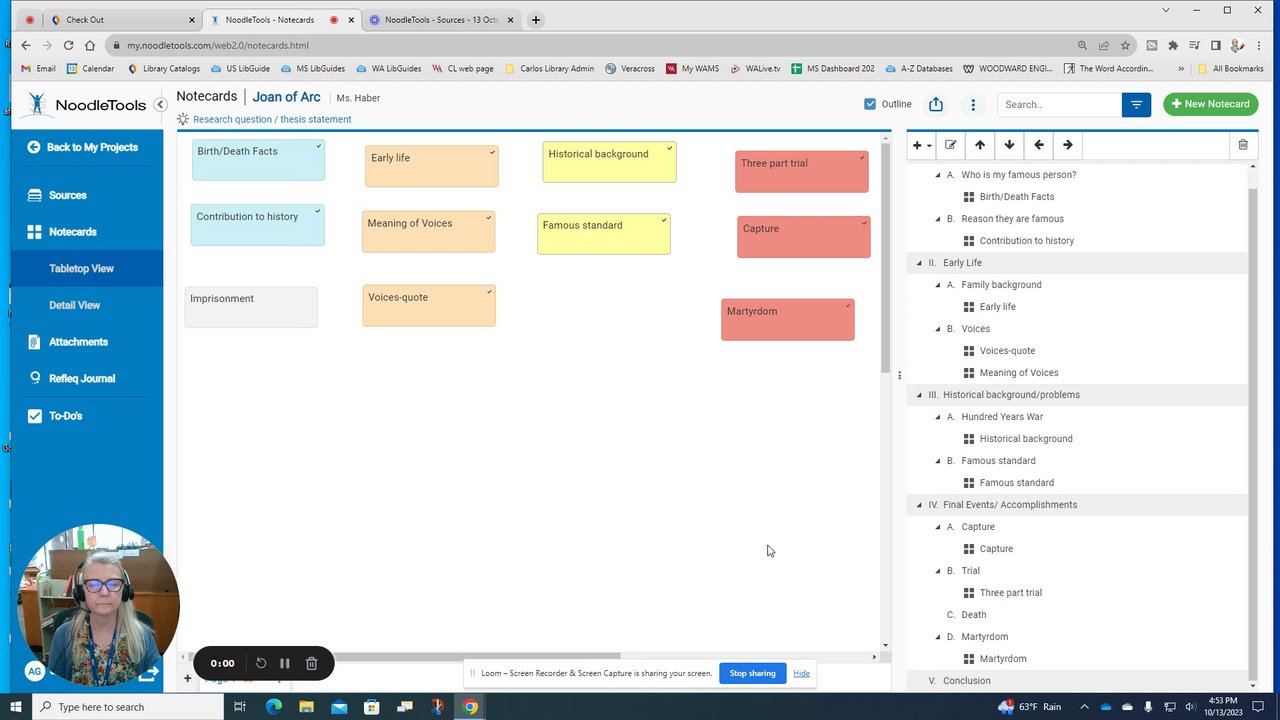
Task: Open the three-dot more options menu
Action: [x=973, y=104]
